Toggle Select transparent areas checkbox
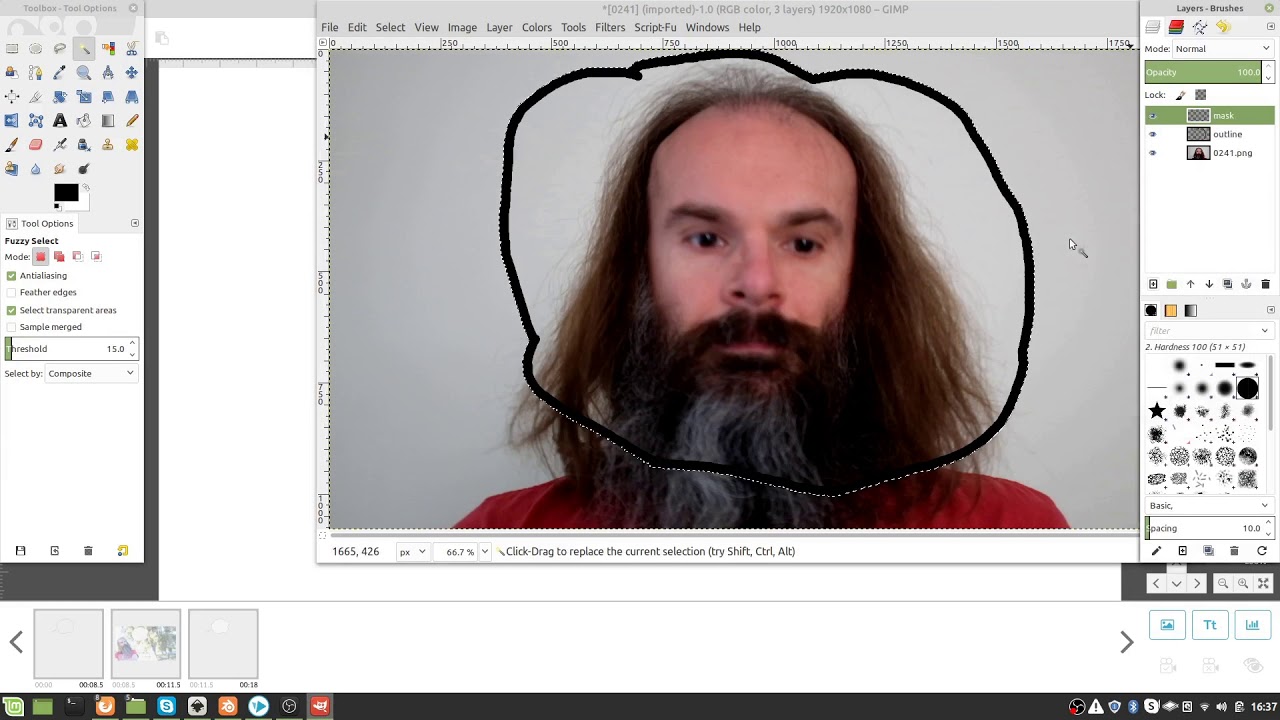Screen dimensions: 1280x720 click(11, 310)
